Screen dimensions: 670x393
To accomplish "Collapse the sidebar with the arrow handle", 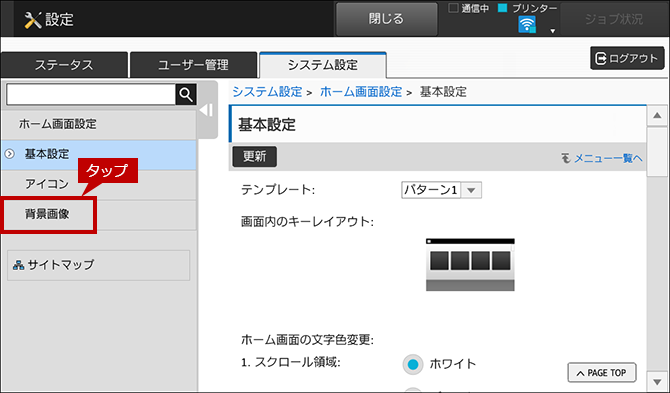I will [x=207, y=110].
